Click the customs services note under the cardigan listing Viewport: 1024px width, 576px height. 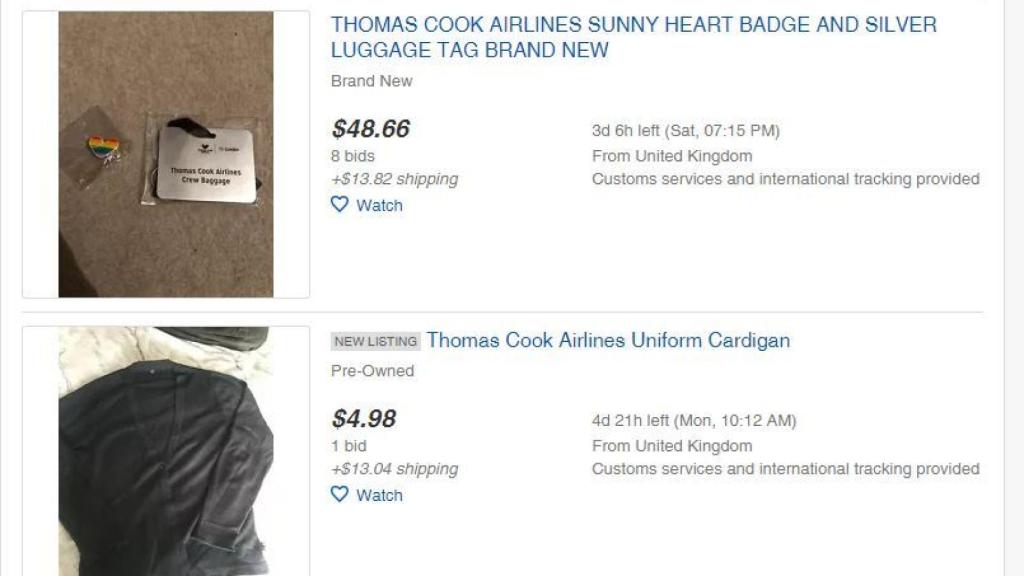(785, 469)
